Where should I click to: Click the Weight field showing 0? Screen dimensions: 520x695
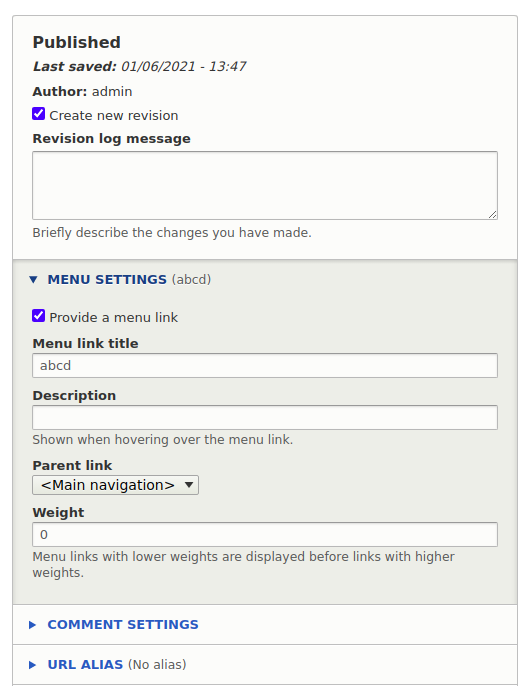coord(265,535)
